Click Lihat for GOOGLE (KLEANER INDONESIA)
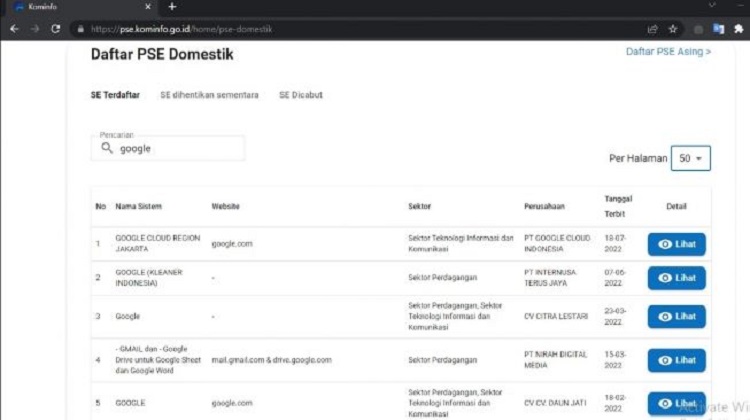 (x=676, y=278)
